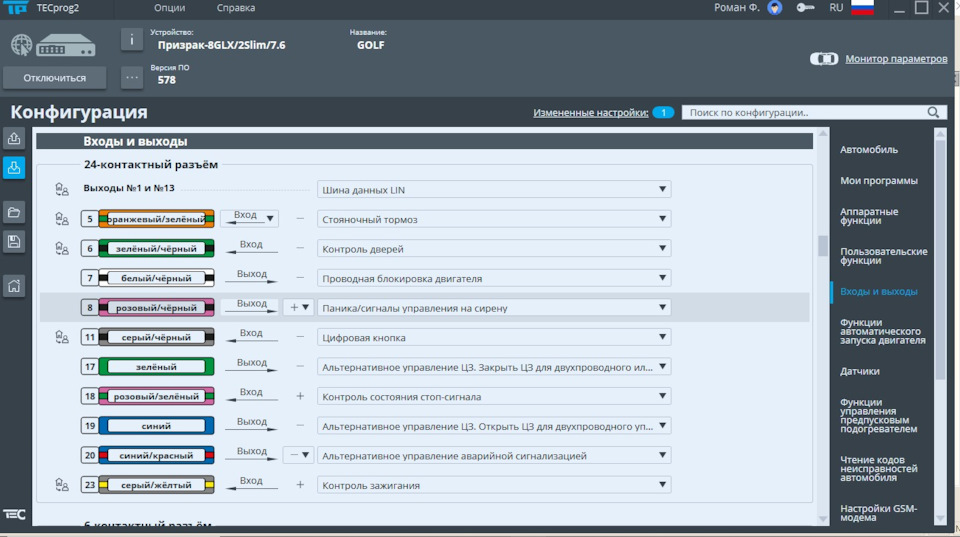Click the синий wire on pin 19
Screen dimensions: 960x537
point(156,426)
